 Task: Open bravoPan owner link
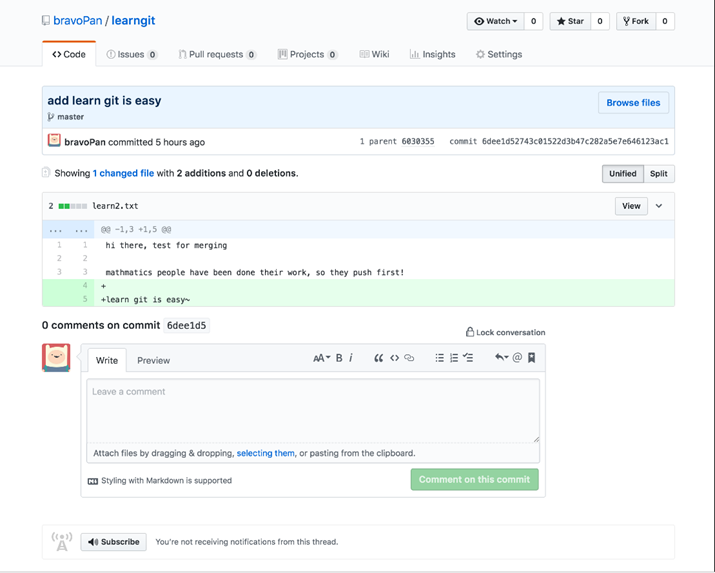[x=78, y=21]
